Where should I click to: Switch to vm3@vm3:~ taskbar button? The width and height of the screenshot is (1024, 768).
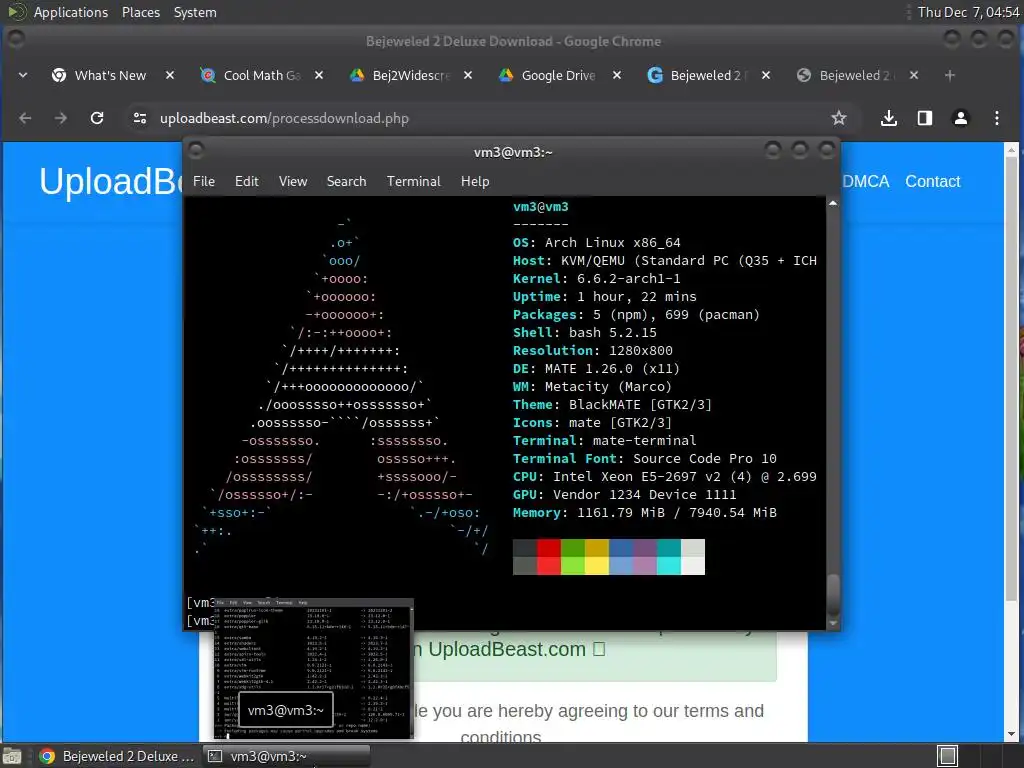click(286, 756)
